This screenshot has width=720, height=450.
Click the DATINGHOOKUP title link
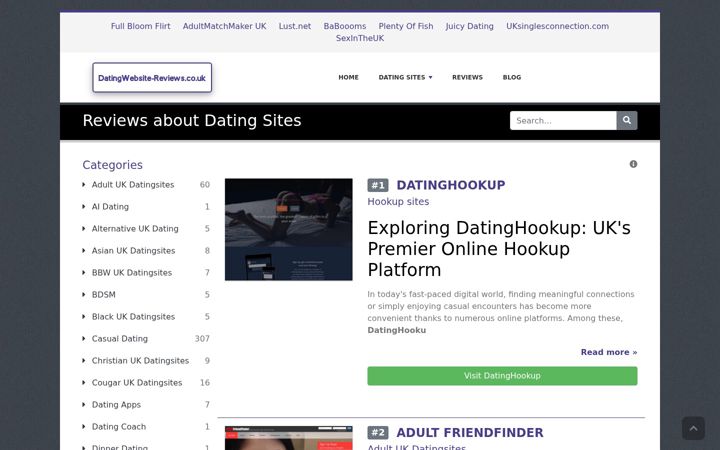450,185
